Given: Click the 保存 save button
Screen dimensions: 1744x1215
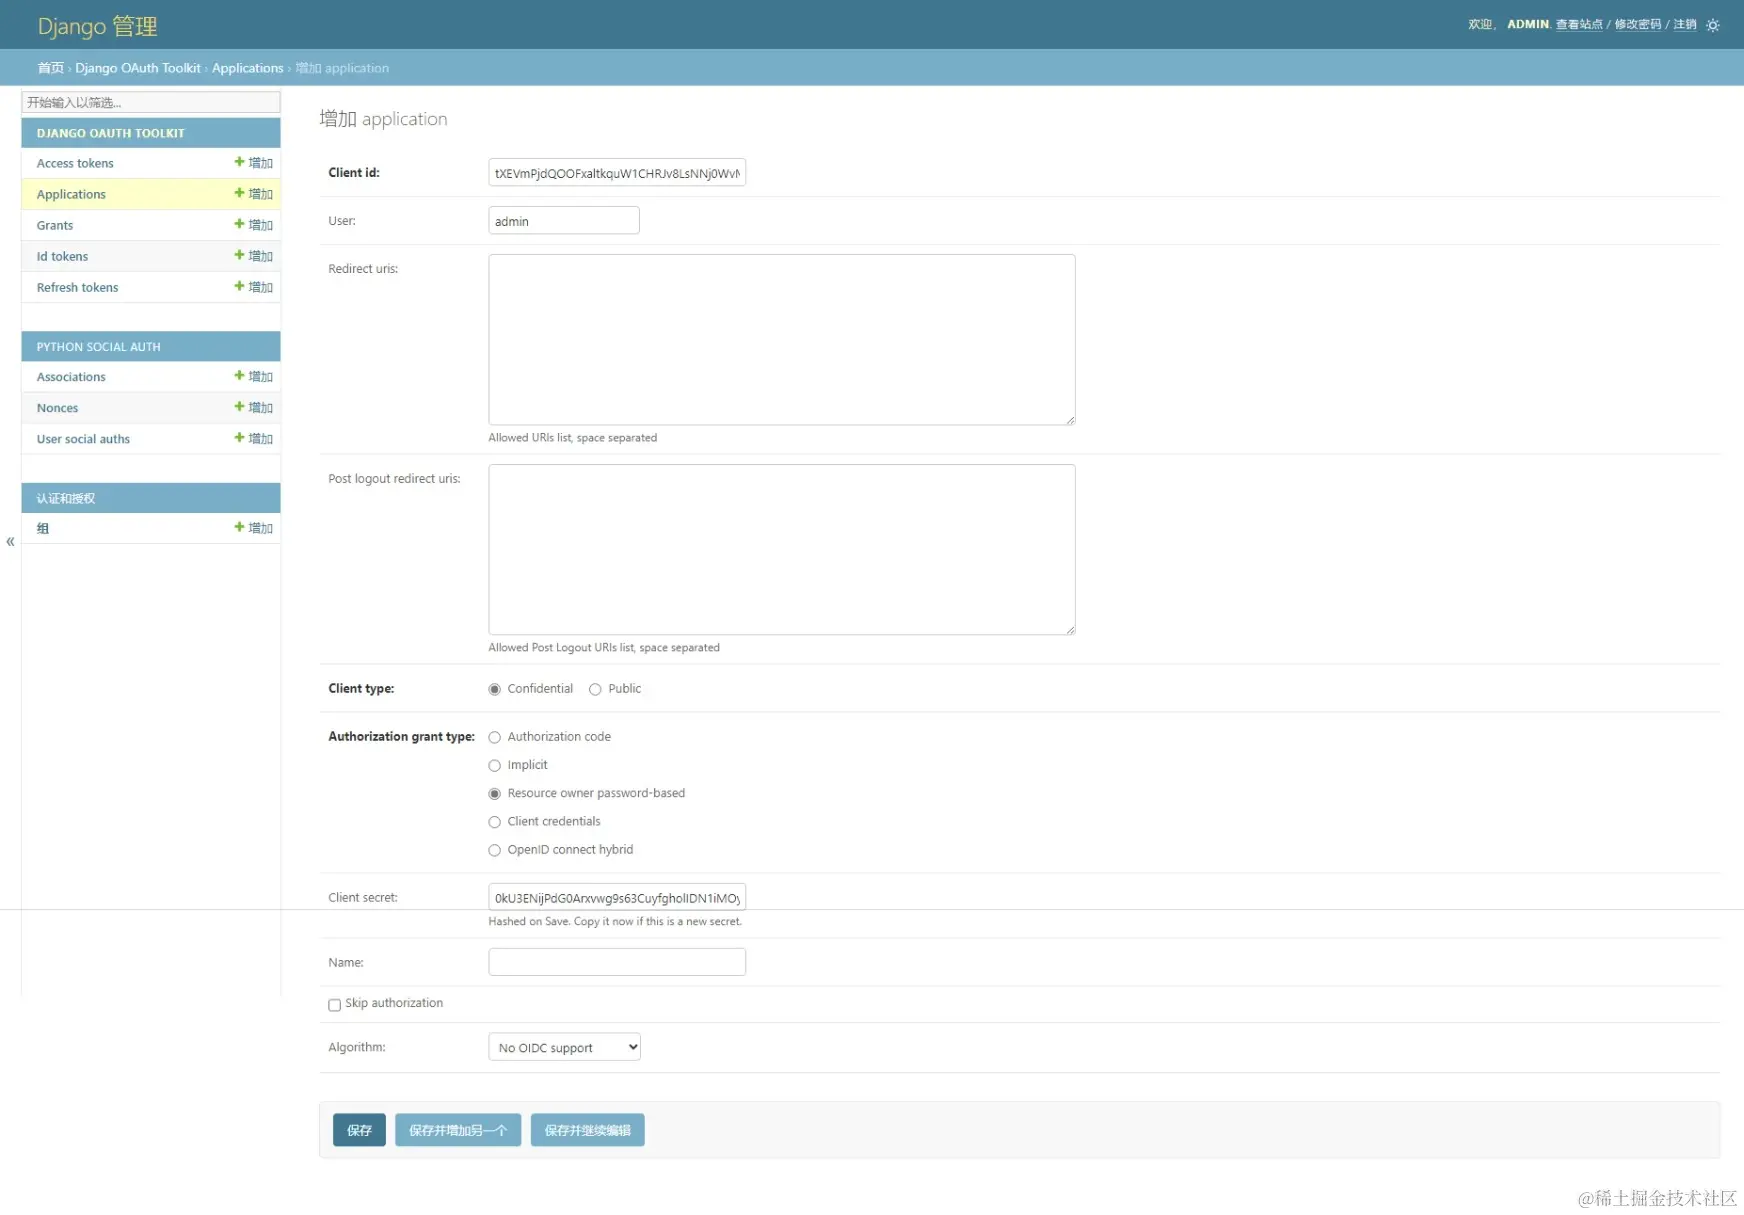Looking at the screenshot, I should (359, 1130).
